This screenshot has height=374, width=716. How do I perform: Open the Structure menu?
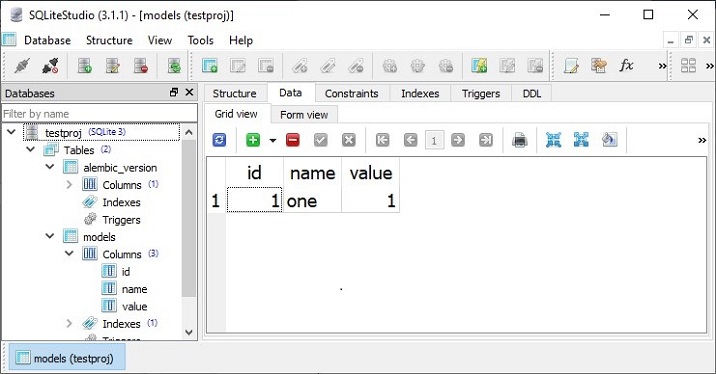[x=109, y=40]
